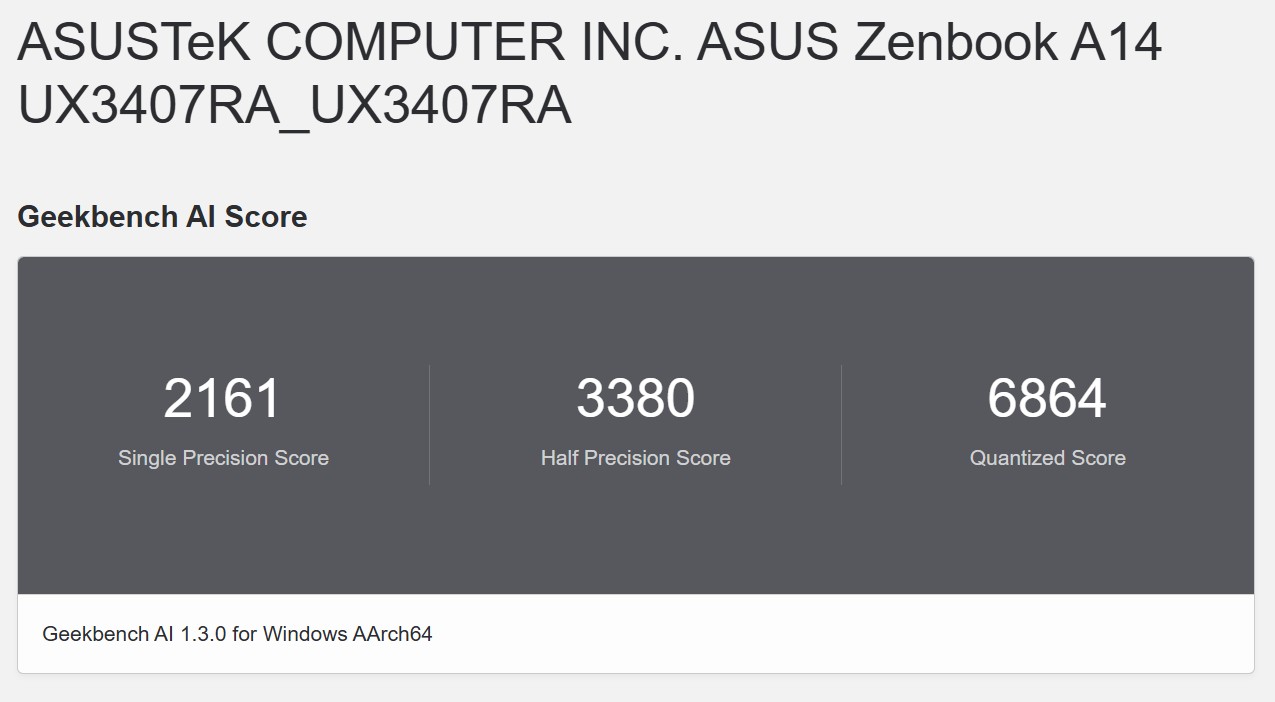This screenshot has width=1275, height=702.
Task: Click the 6864 score value
Action: [x=1047, y=398]
